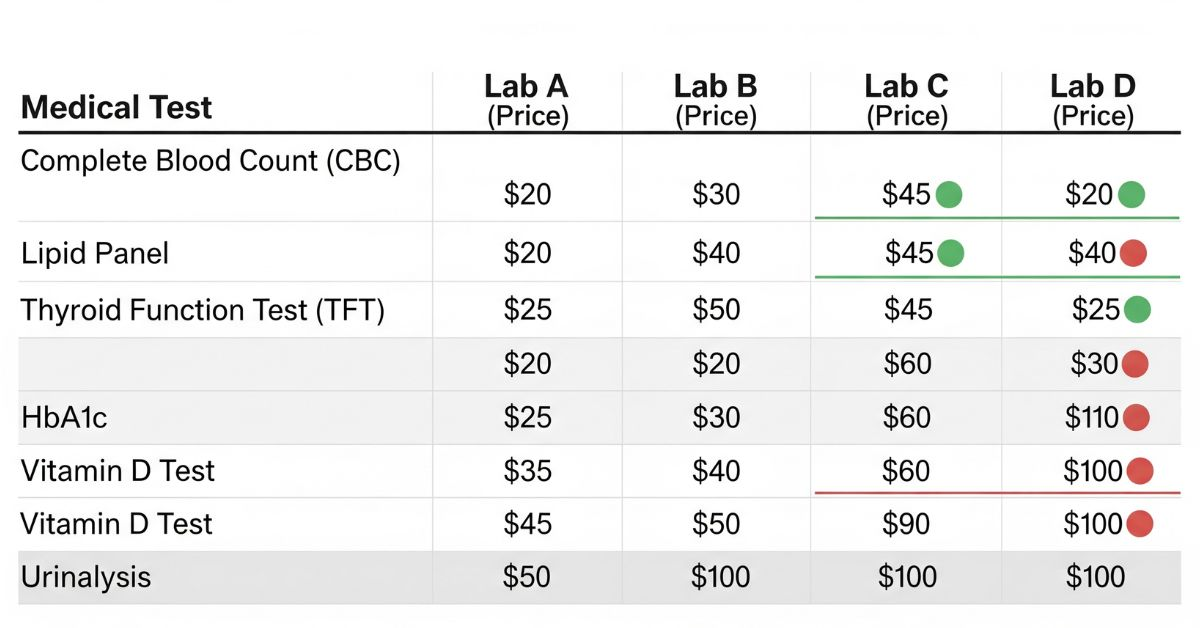Click green dot beside Lab D CBC price

coord(1131,194)
